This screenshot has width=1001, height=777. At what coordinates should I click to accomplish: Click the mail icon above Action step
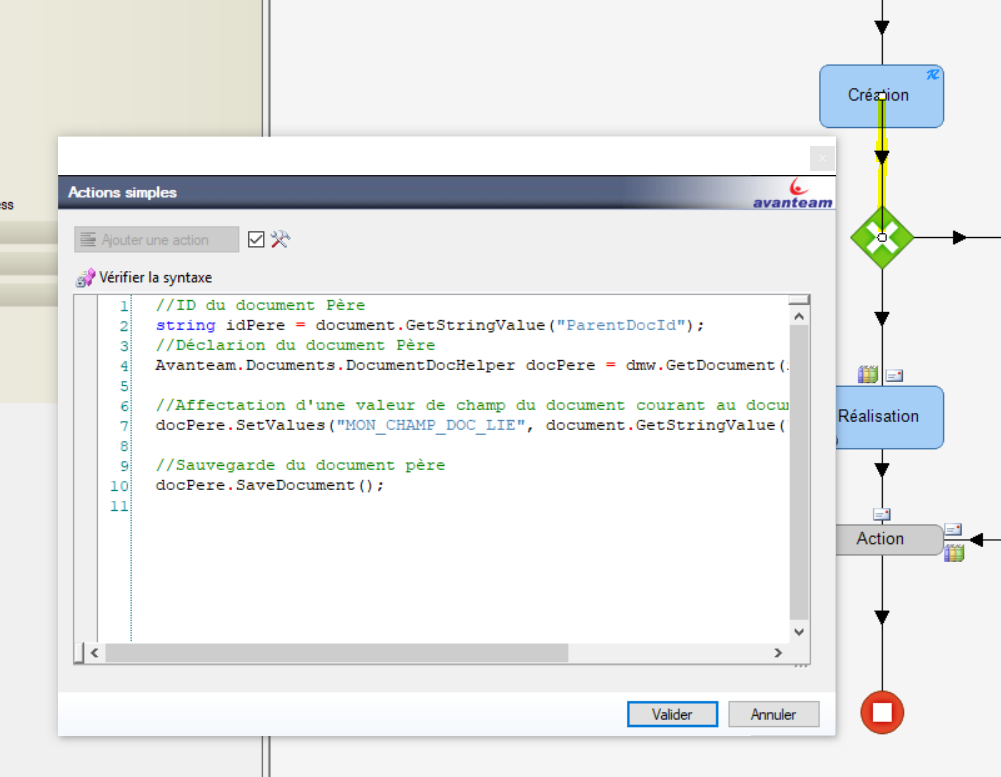point(881,514)
